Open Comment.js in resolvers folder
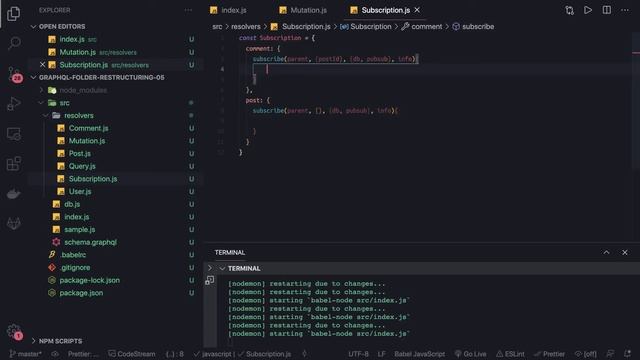 click(89, 128)
